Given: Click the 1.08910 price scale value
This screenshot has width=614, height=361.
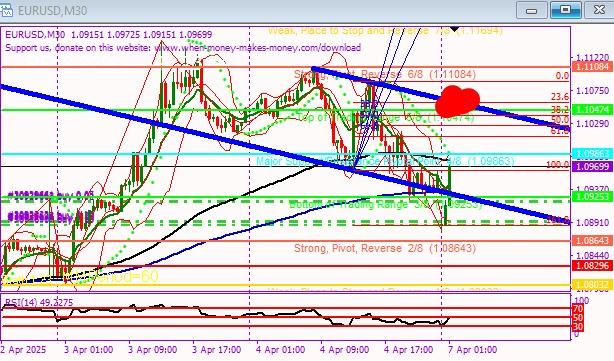Looking at the screenshot, I should pos(592,222).
